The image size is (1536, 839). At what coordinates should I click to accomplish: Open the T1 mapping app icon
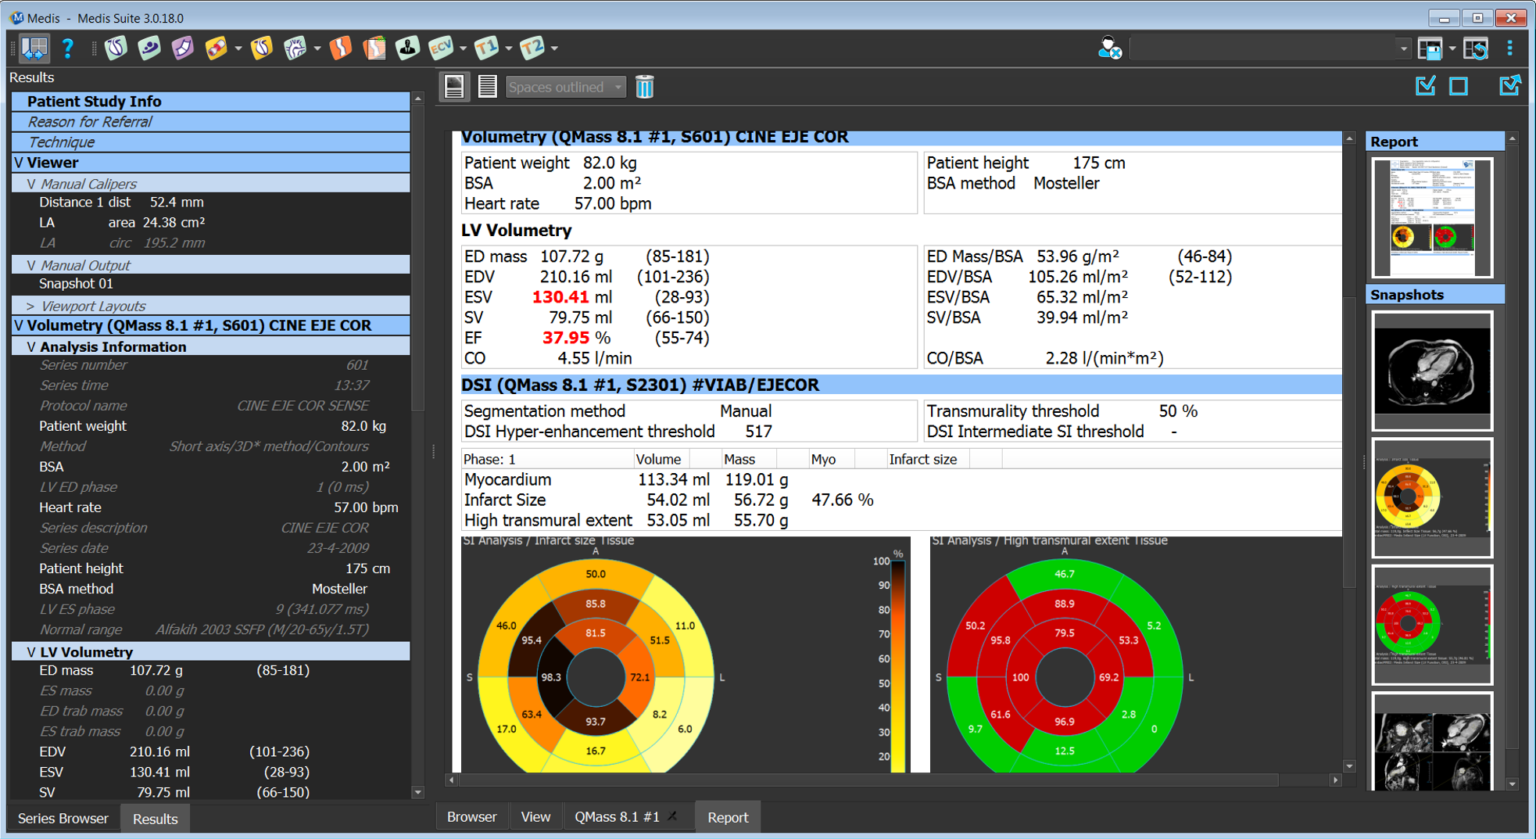486,48
